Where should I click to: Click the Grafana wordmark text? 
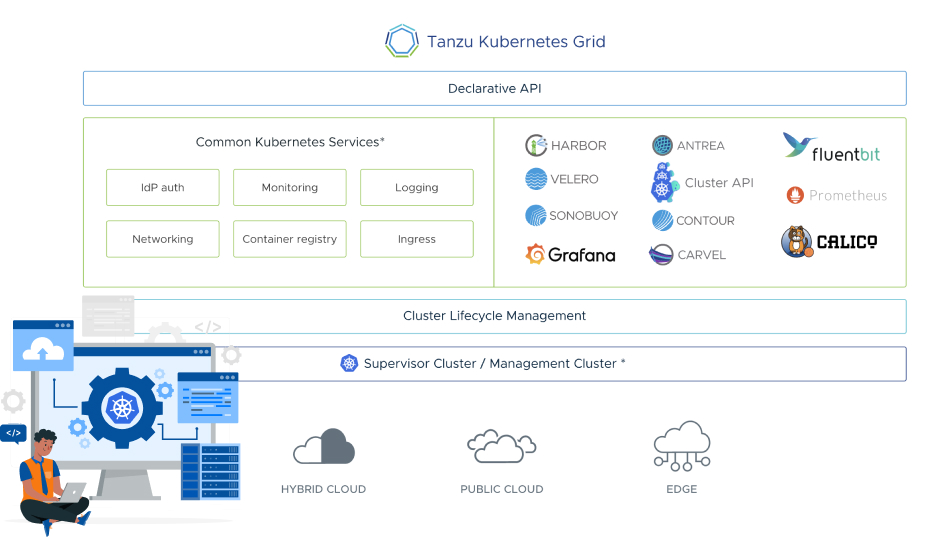pos(581,255)
